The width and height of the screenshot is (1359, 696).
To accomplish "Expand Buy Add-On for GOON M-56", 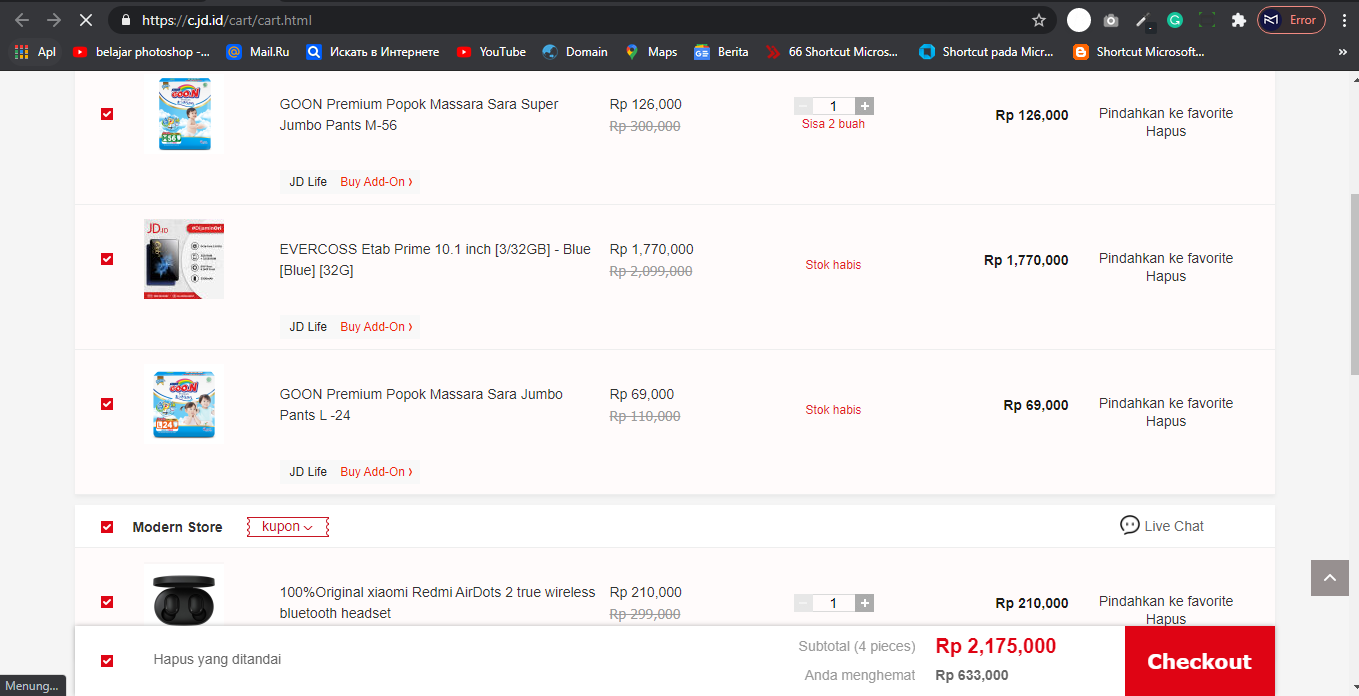I will (x=376, y=182).
